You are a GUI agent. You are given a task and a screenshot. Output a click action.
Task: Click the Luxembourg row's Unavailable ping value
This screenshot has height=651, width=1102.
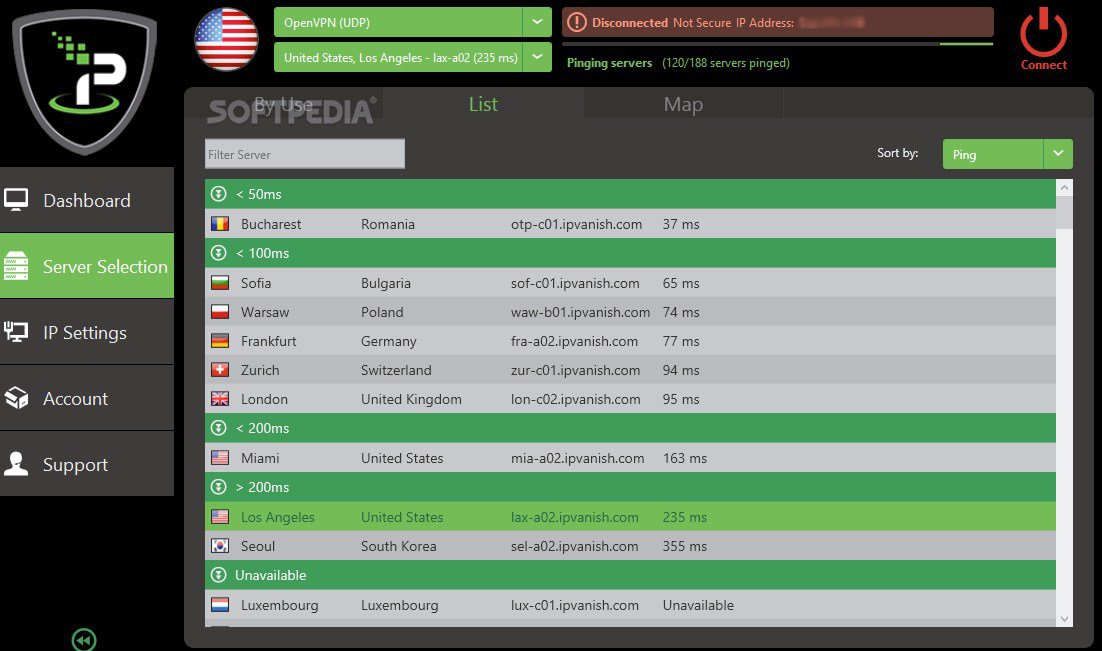point(697,605)
